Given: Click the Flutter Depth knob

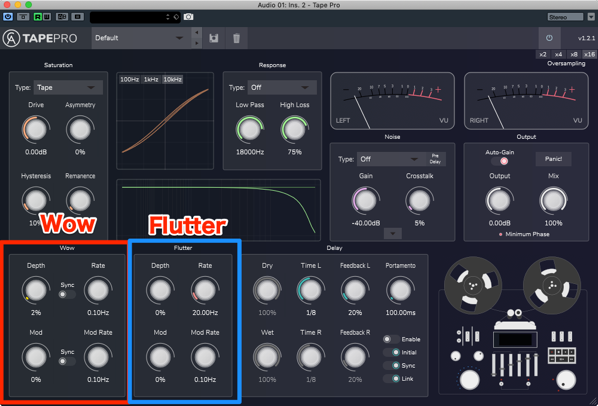Looking at the screenshot, I should 160,290.
